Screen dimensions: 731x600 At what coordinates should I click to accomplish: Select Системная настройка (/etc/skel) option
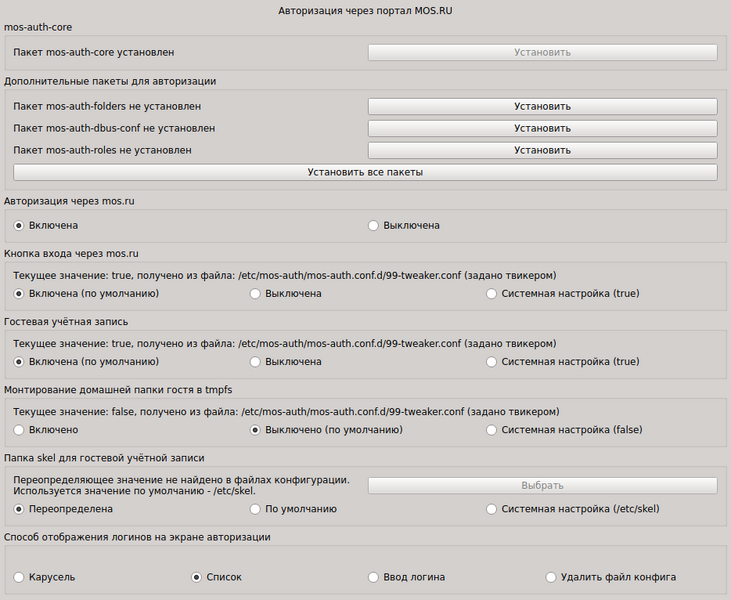click(x=491, y=509)
